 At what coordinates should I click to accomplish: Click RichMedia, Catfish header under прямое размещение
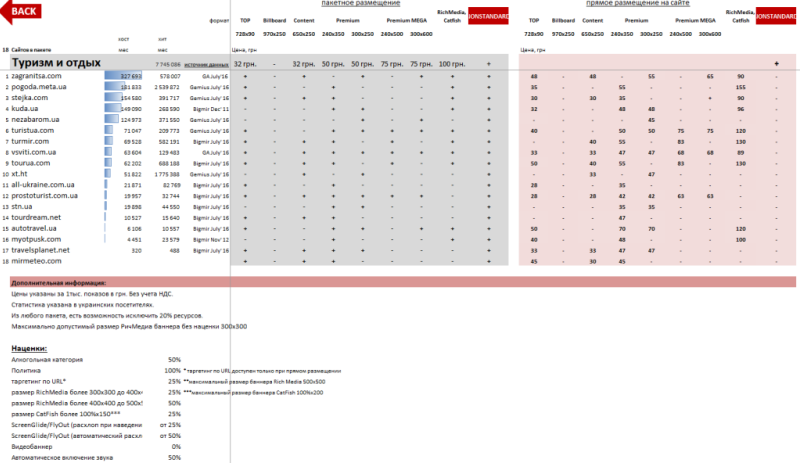click(x=740, y=16)
